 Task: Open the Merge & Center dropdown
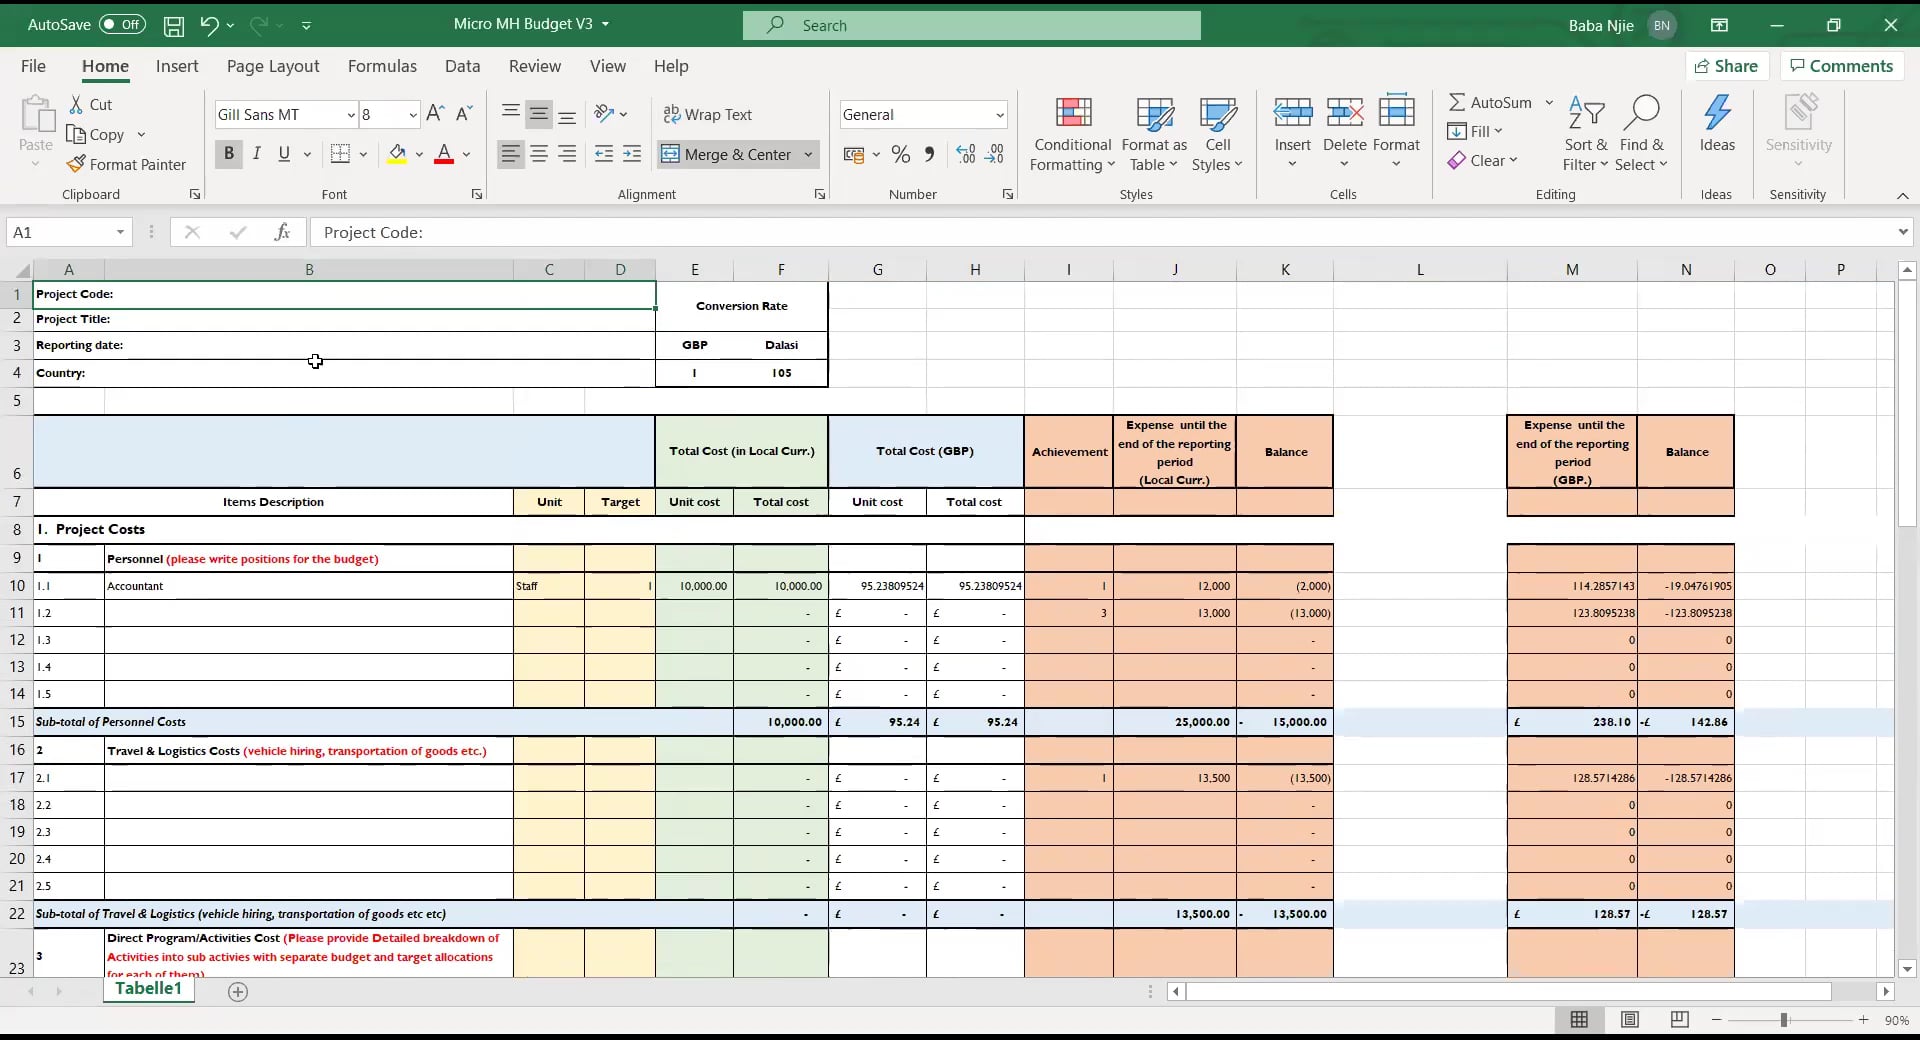tap(809, 154)
